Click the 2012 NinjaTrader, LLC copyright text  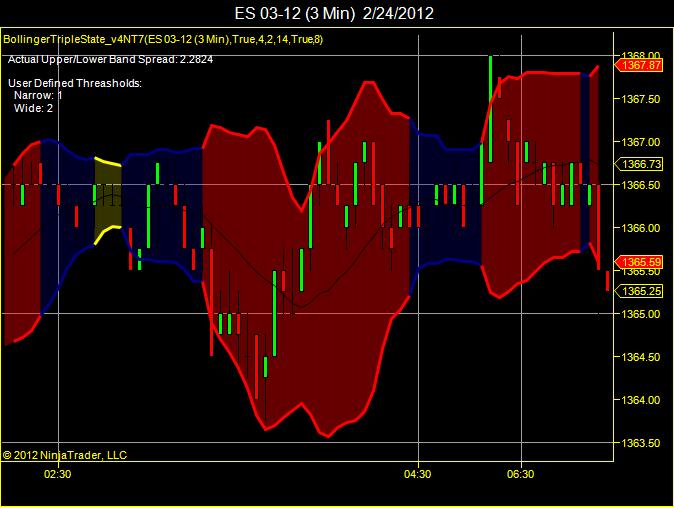[65, 455]
